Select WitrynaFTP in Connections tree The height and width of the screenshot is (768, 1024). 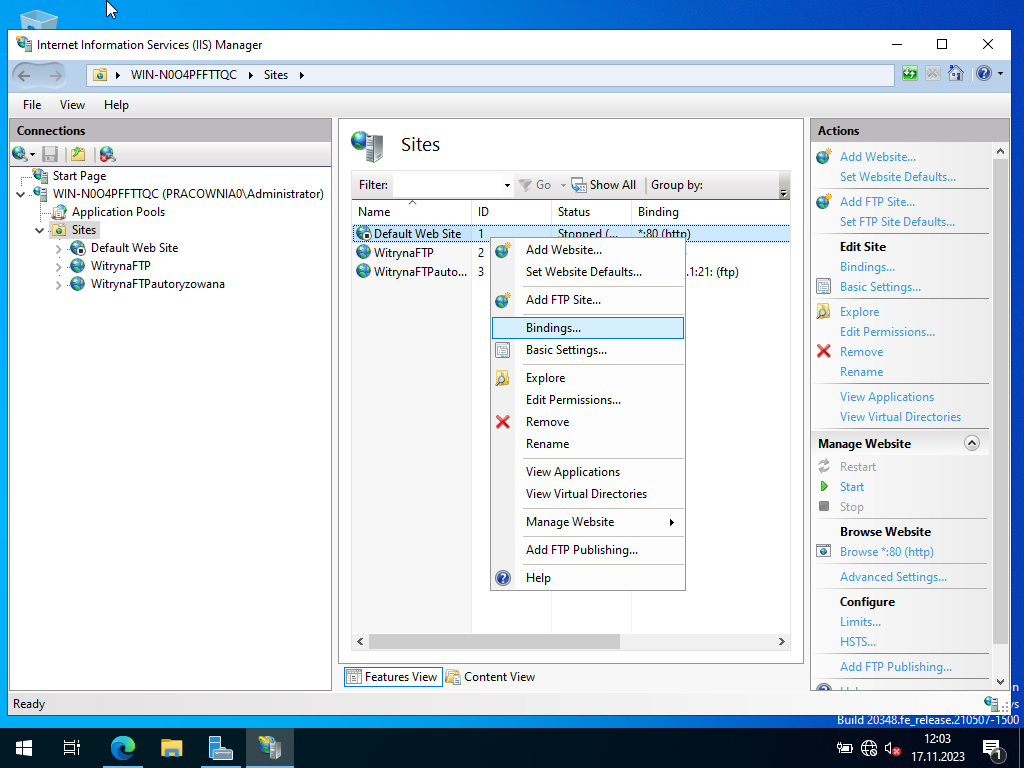tap(121, 266)
